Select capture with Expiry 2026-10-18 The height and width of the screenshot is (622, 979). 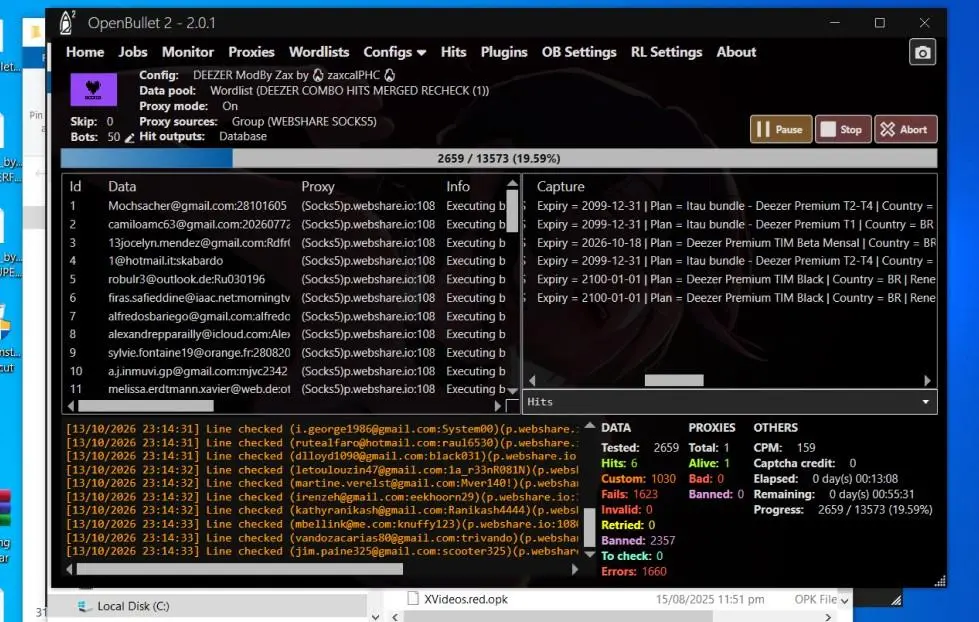tap(729, 243)
